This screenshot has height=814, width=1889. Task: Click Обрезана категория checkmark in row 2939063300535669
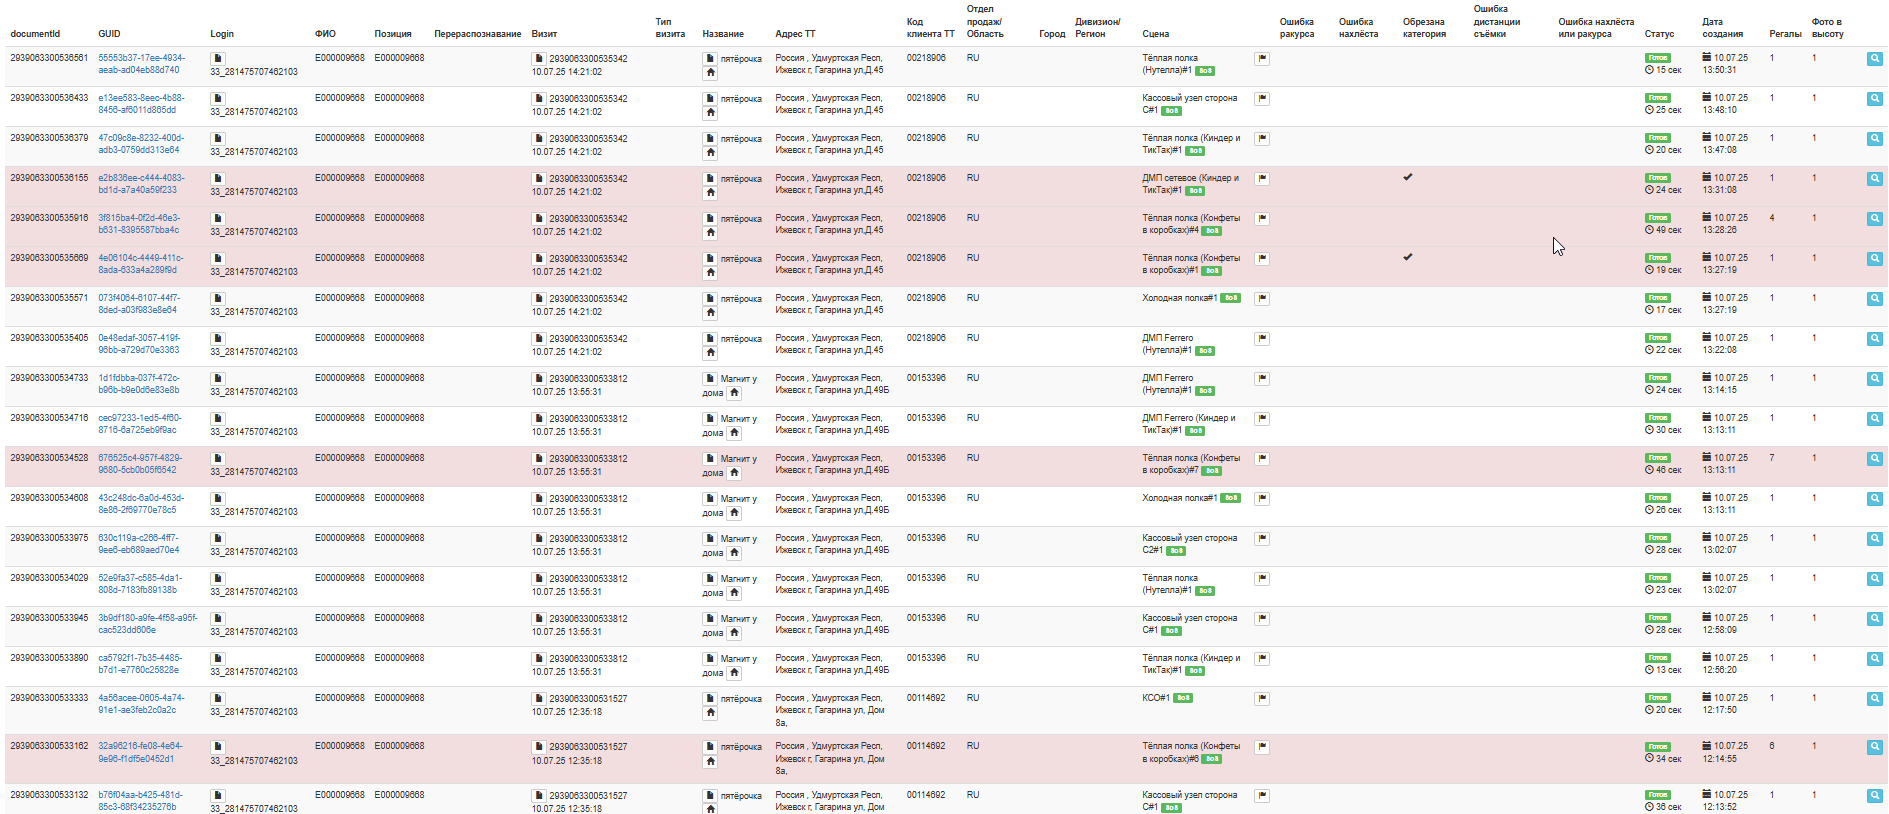tap(1407, 257)
